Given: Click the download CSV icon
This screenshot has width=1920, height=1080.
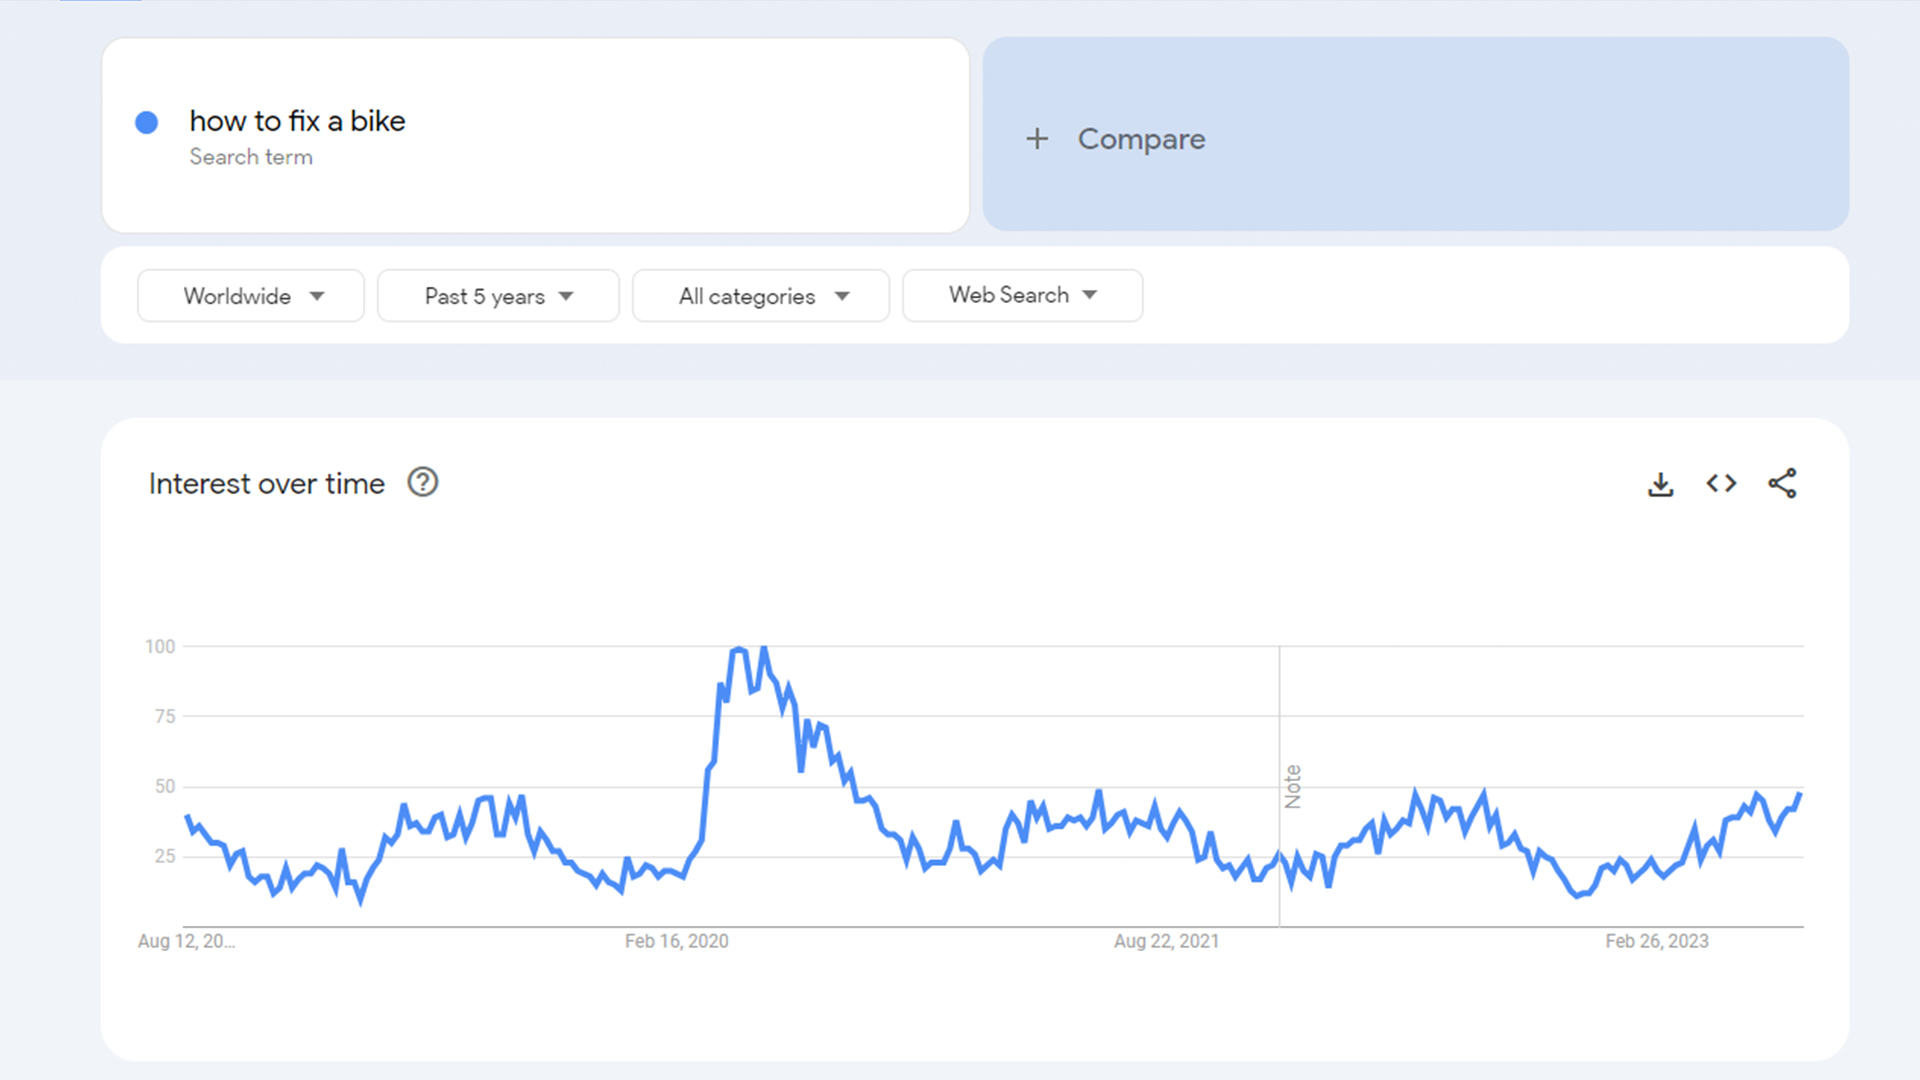Looking at the screenshot, I should coord(1660,484).
